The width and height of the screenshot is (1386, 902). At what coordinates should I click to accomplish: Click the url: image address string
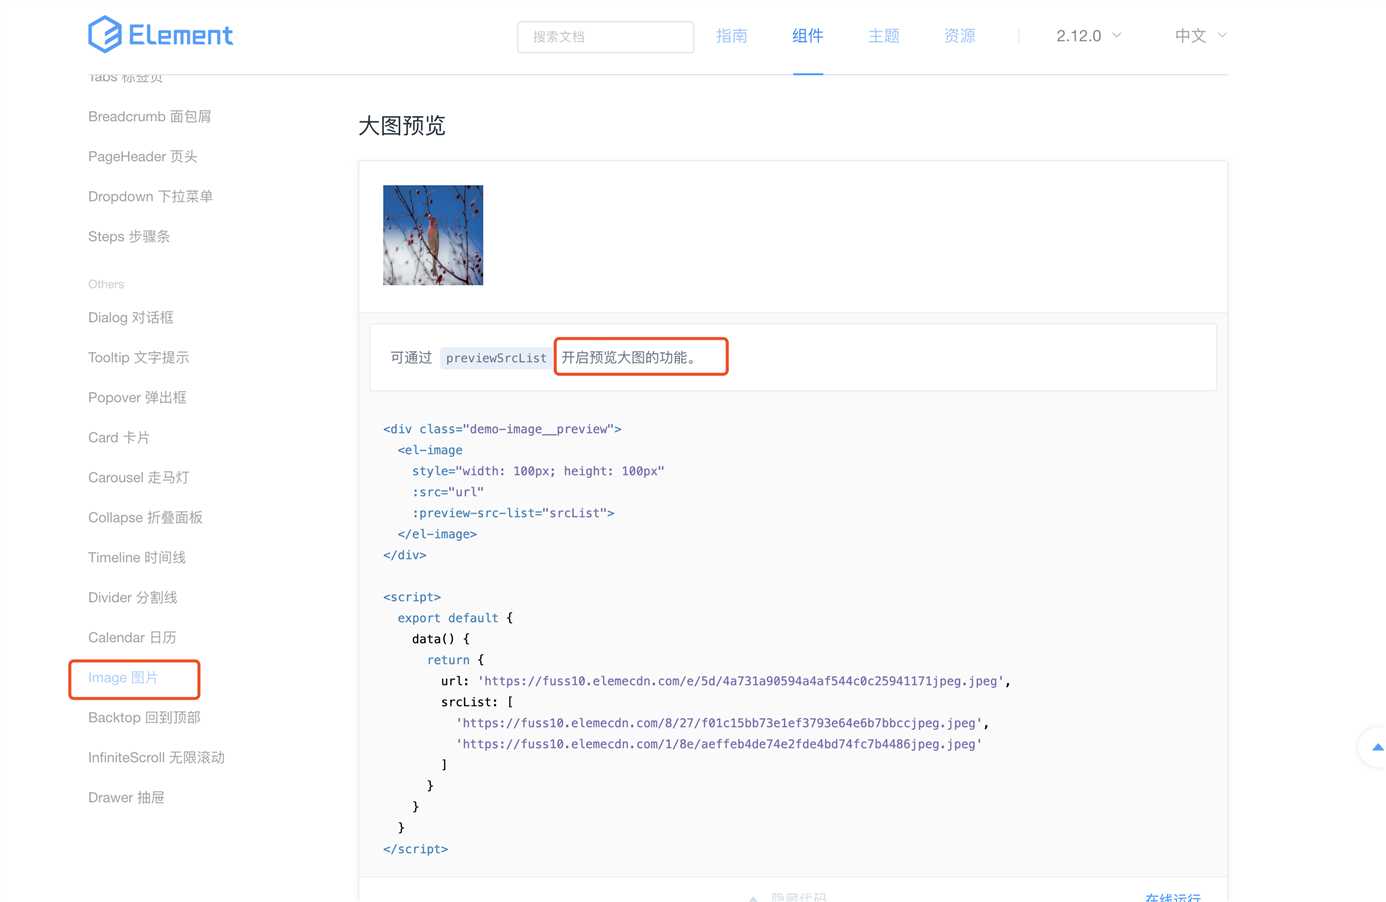click(741, 681)
